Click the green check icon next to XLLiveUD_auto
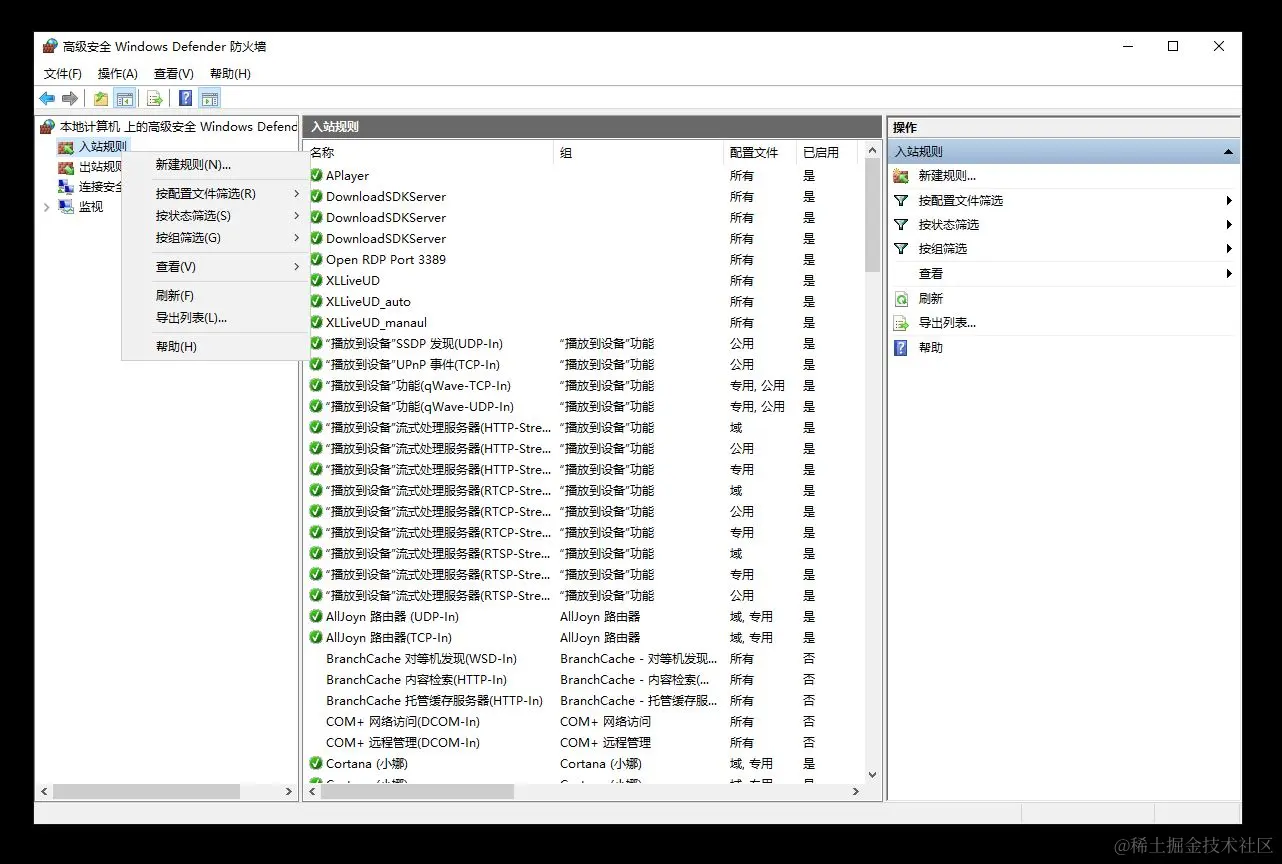 click(316, 301)
